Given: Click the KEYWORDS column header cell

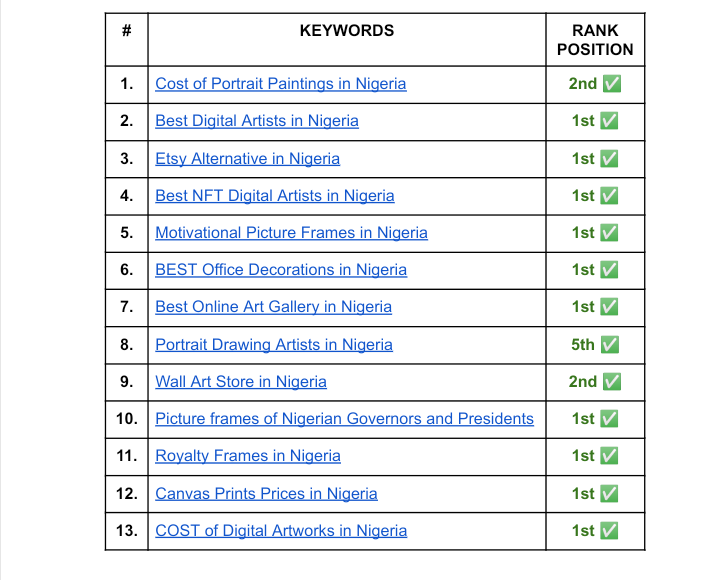Looking at the screenshot, I should [x=346, y=31].
